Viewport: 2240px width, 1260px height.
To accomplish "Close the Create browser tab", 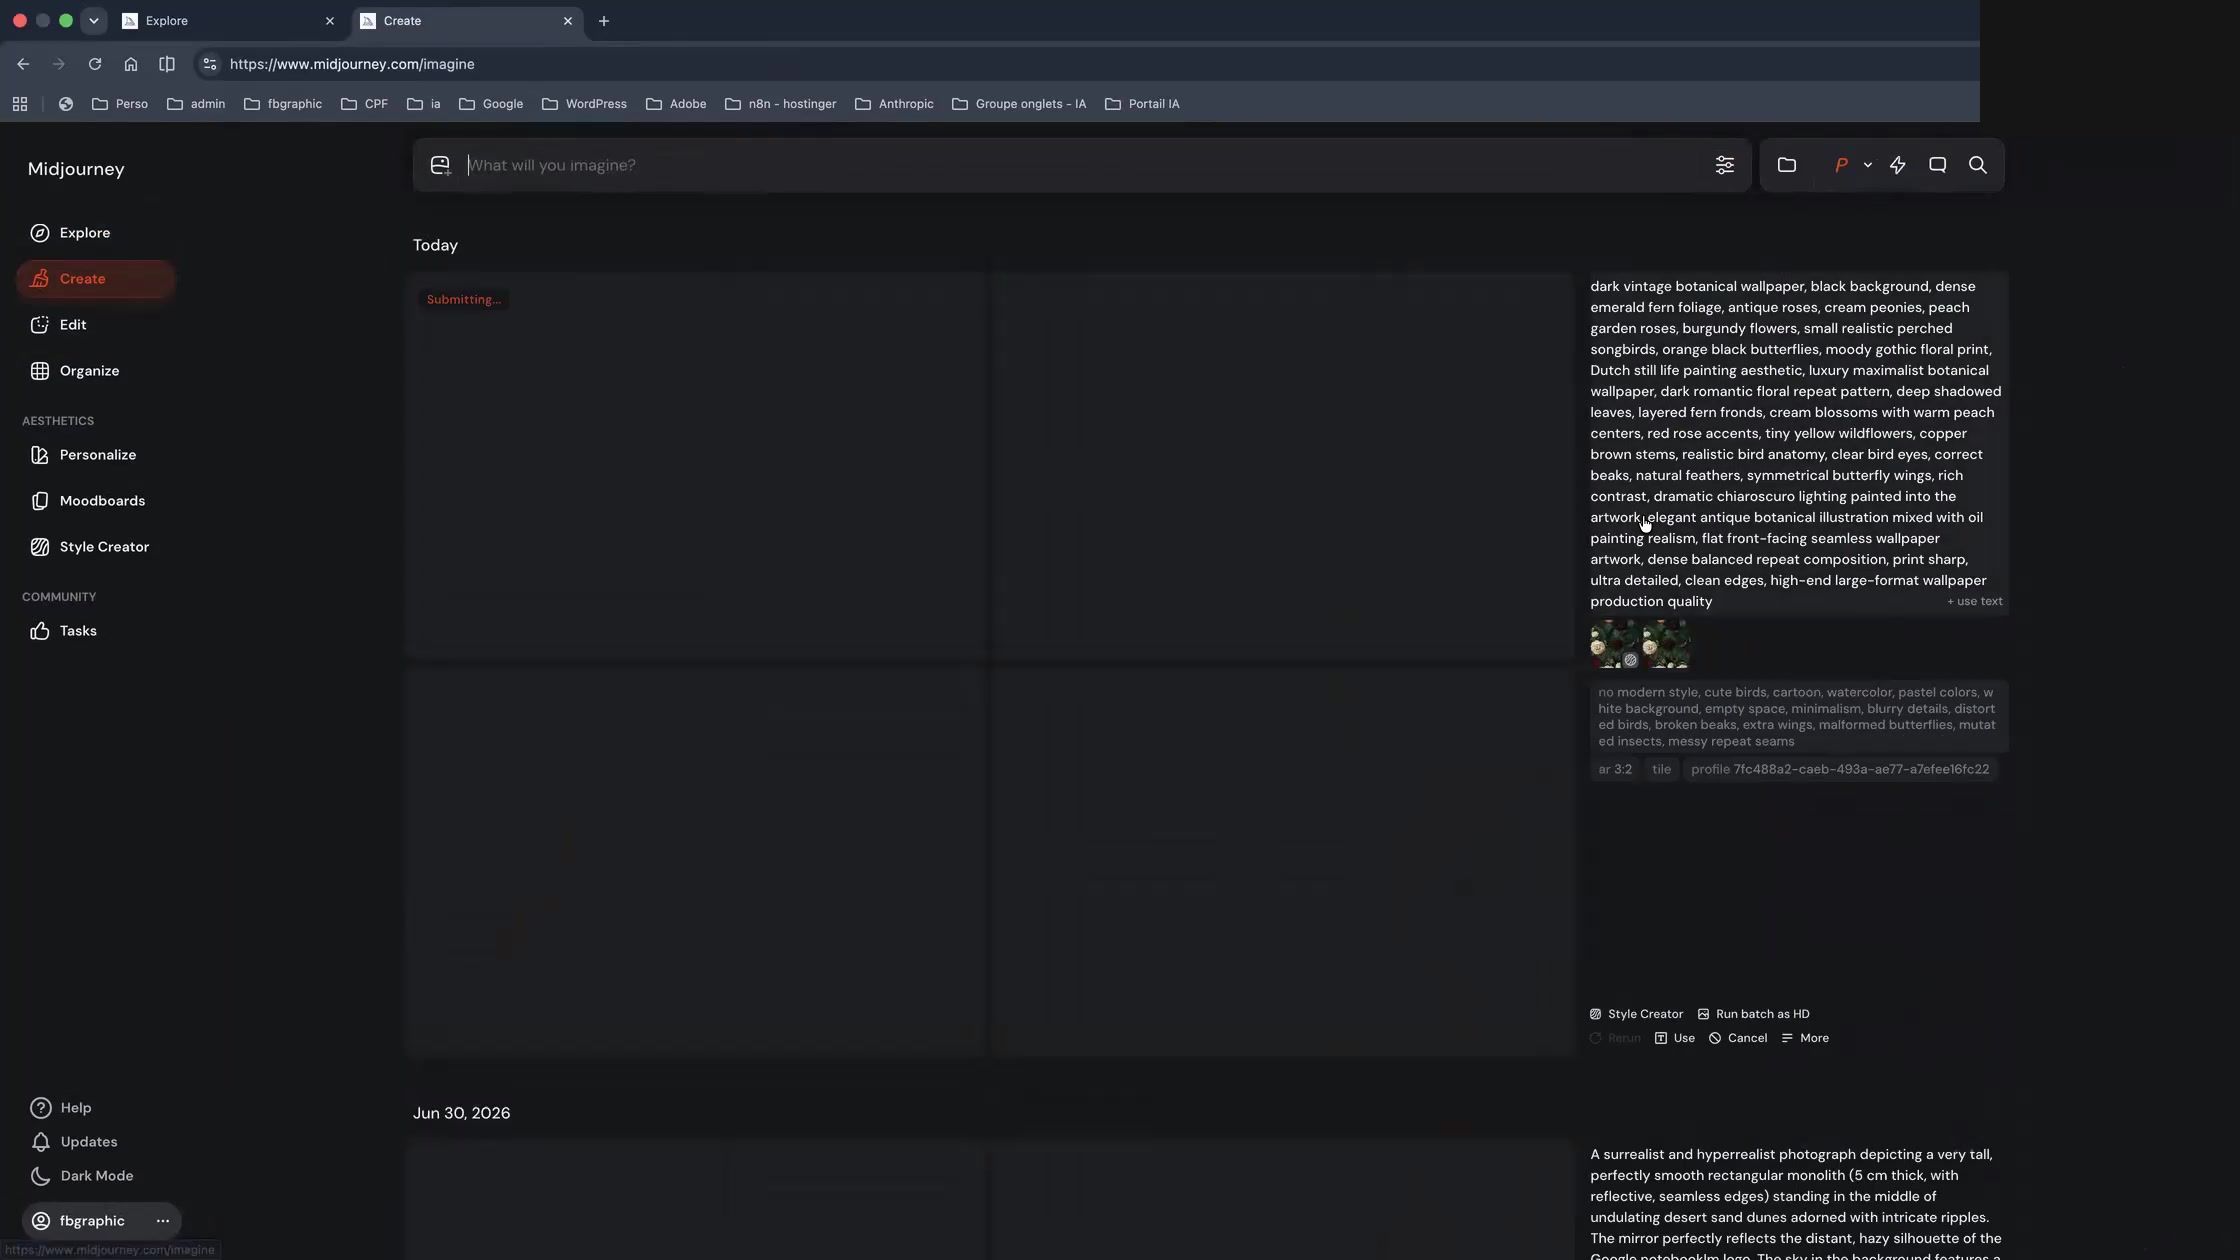I will (568, 21).
